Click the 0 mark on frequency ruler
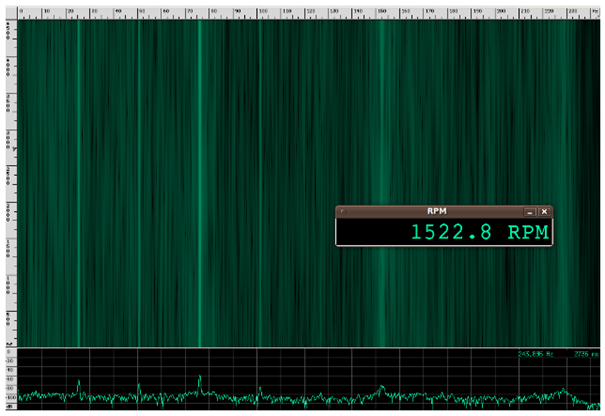605x416 pixels. click(20, 12)
